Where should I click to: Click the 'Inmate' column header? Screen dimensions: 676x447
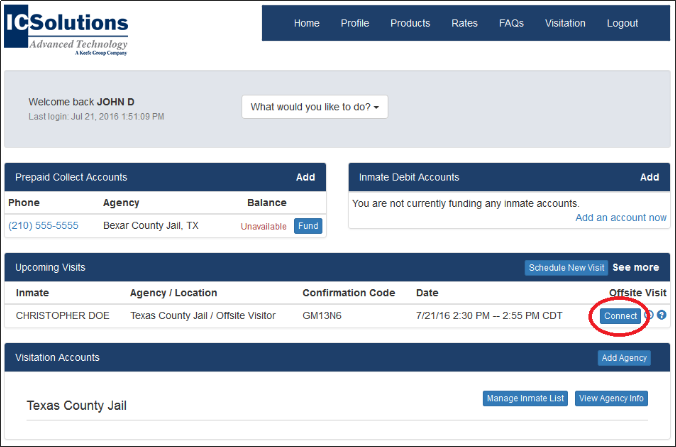pos(32,293)
